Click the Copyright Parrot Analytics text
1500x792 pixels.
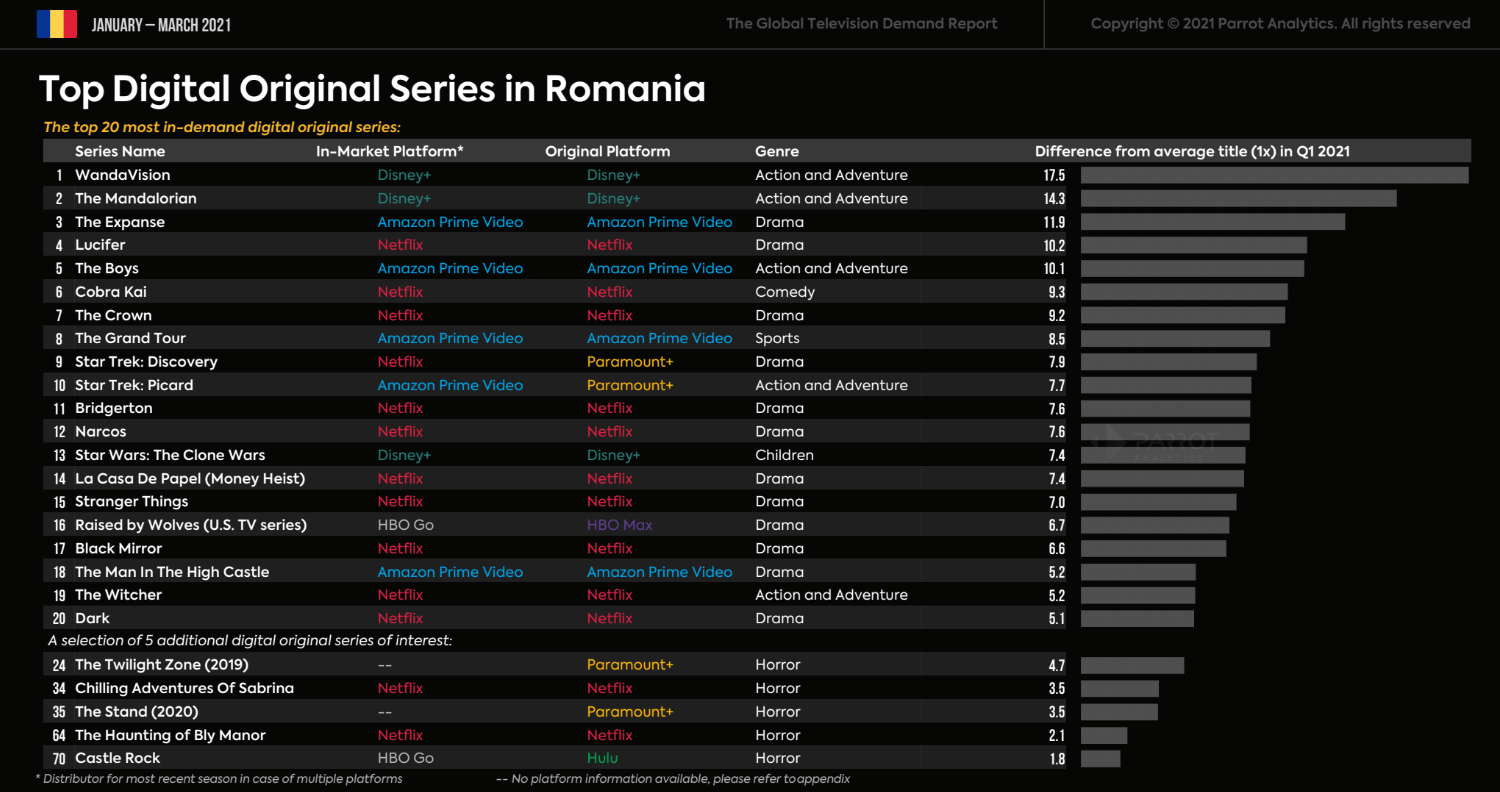(1280, 24)
